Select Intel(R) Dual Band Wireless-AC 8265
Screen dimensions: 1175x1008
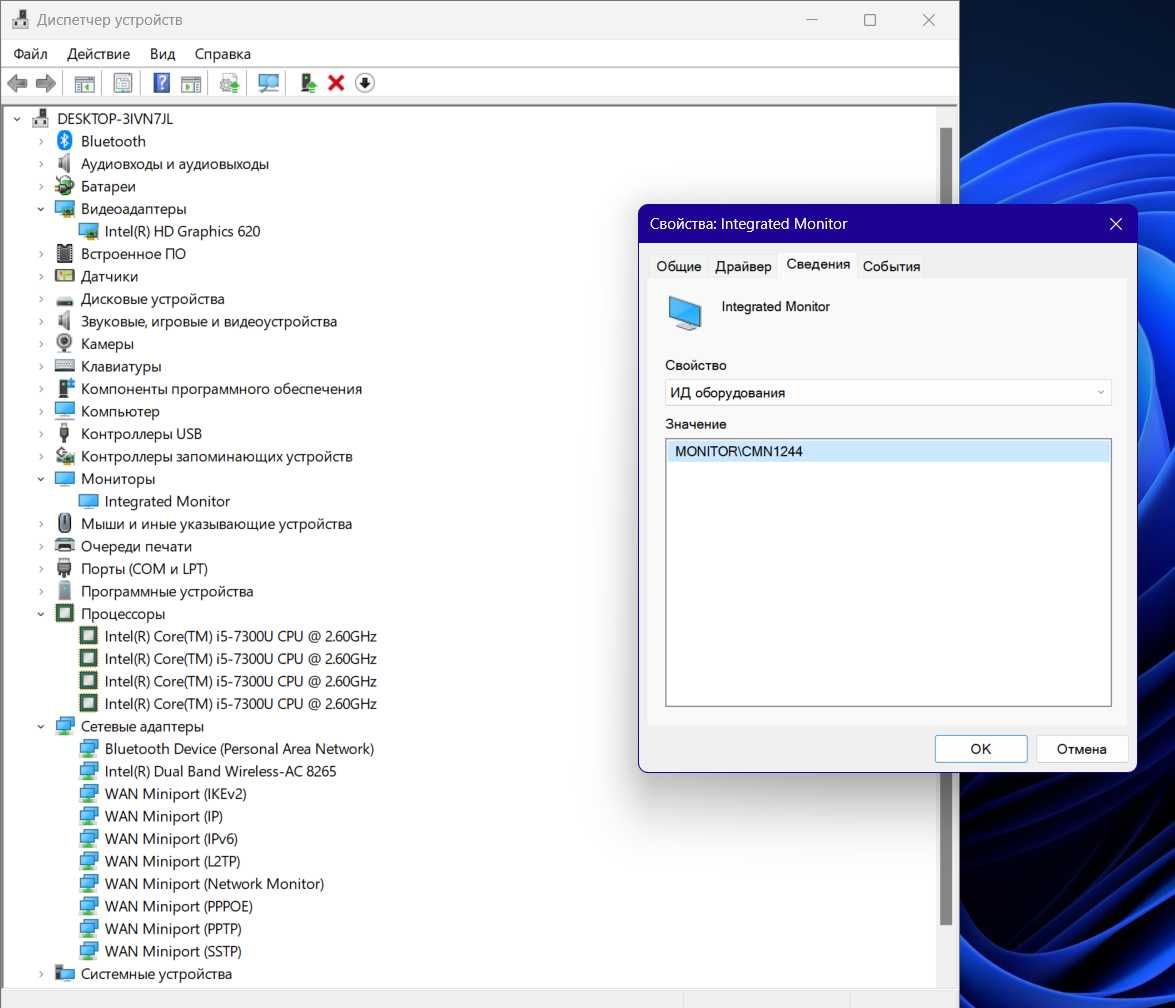[x=220, y=770]
